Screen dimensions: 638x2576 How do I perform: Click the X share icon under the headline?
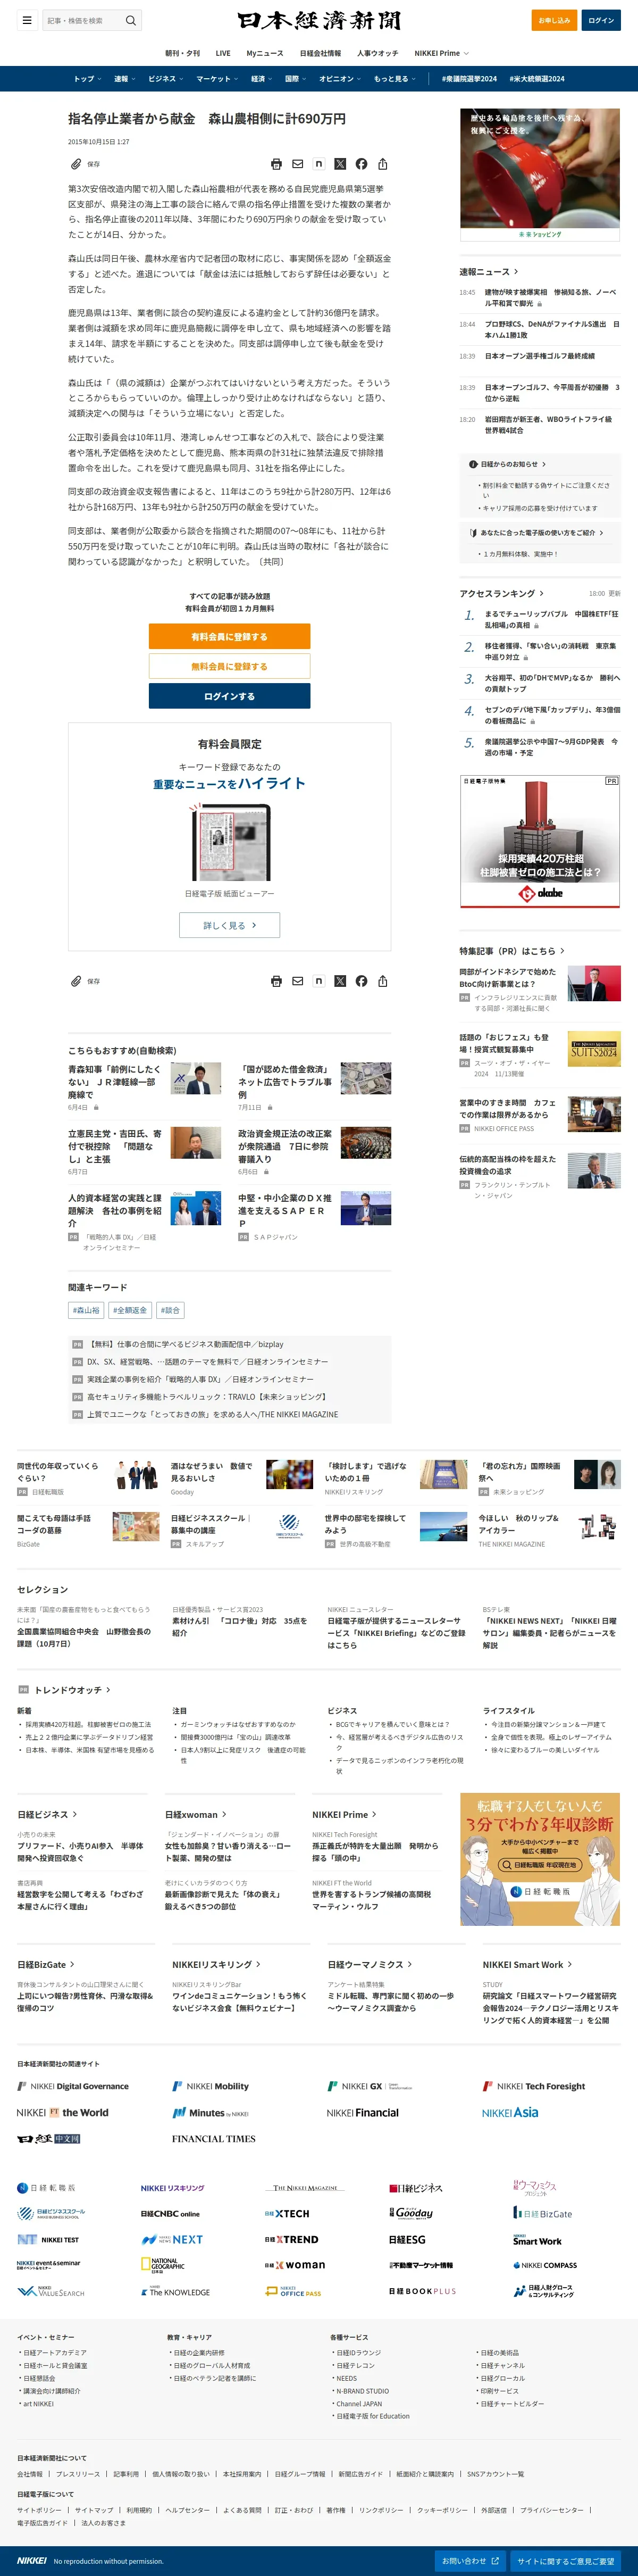point(340,164)
